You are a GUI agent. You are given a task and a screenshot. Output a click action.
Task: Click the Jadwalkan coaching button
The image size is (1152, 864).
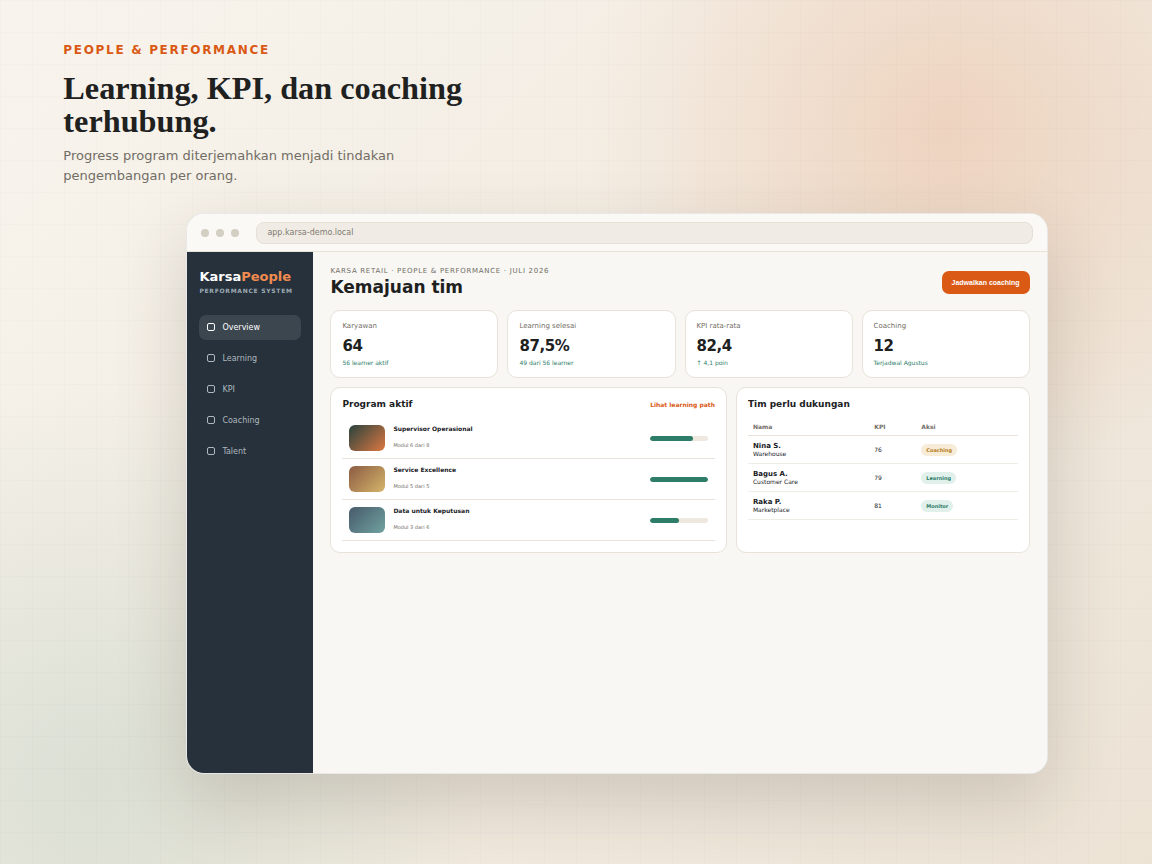985,282
